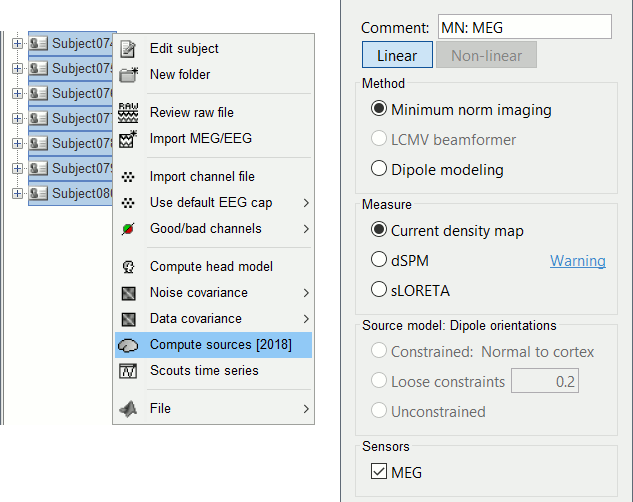
Task: Click the Compute head model icon
Action: [128, 267]
